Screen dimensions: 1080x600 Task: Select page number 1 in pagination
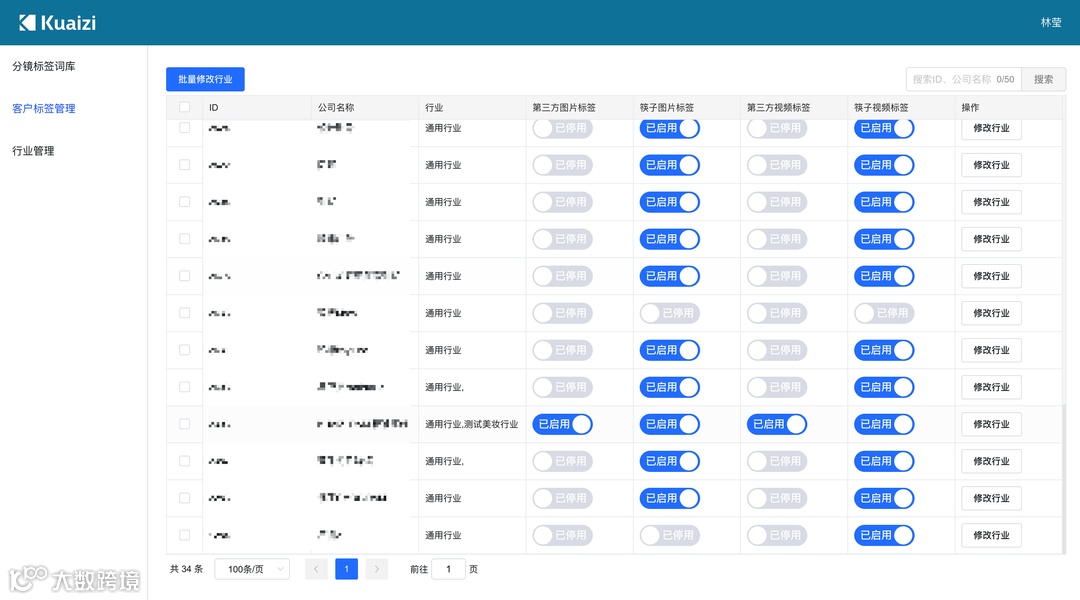[x=346, y=568]
